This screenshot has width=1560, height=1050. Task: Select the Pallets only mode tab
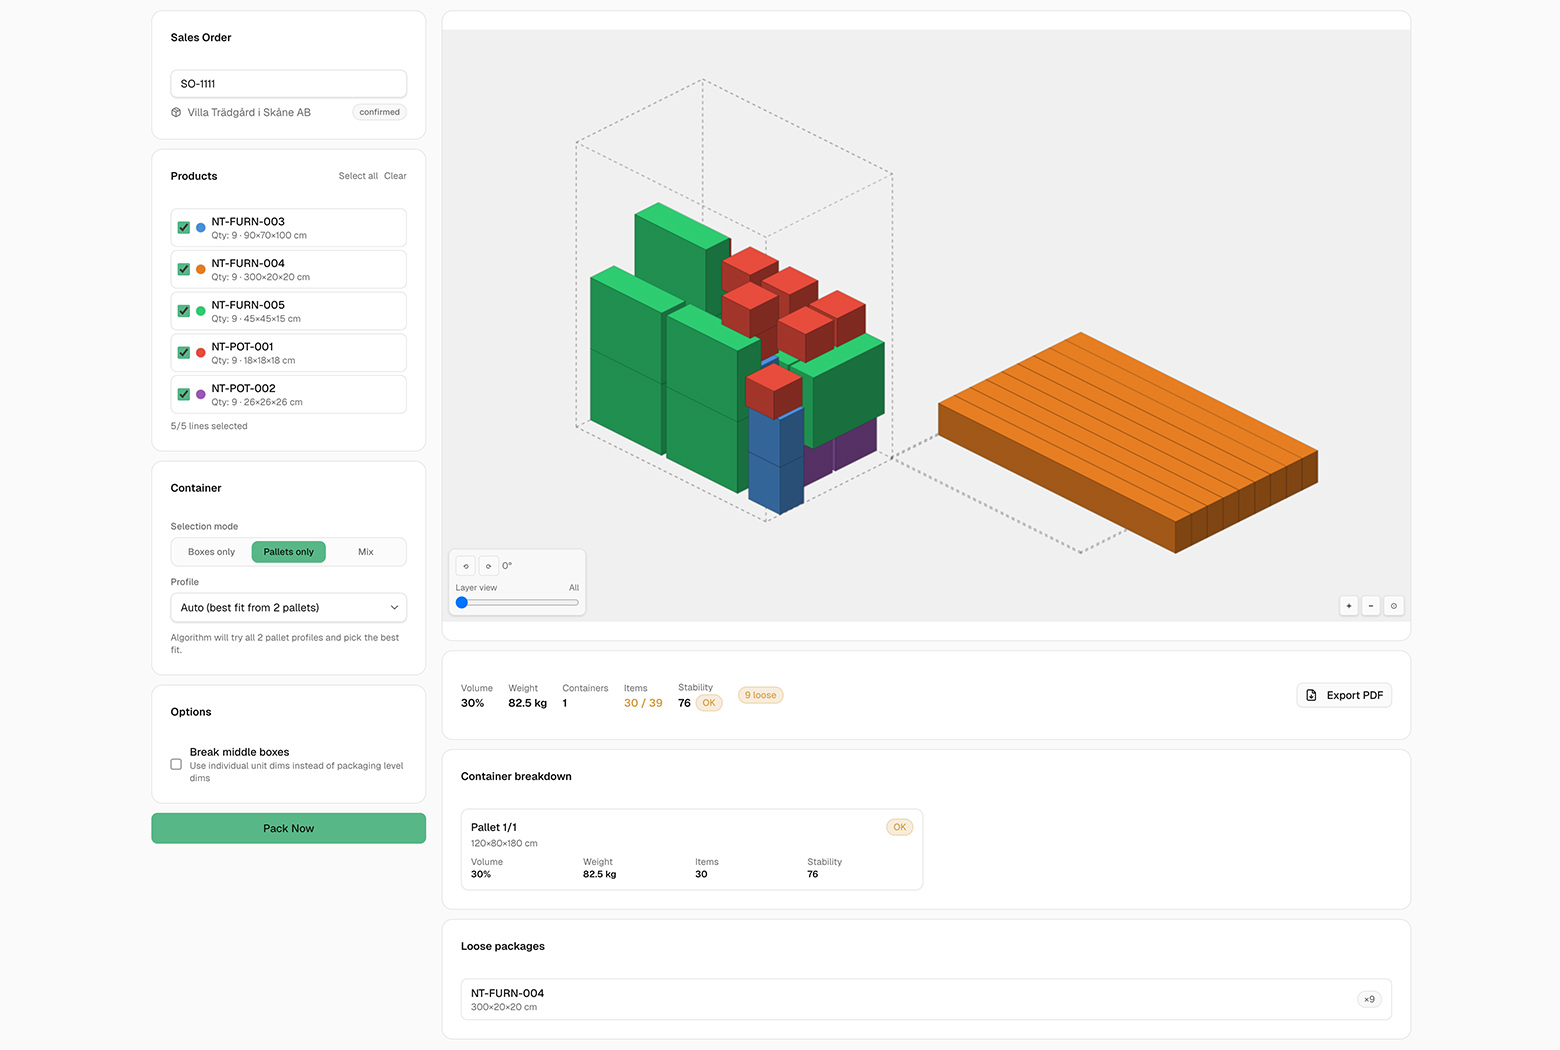[288, 551]
